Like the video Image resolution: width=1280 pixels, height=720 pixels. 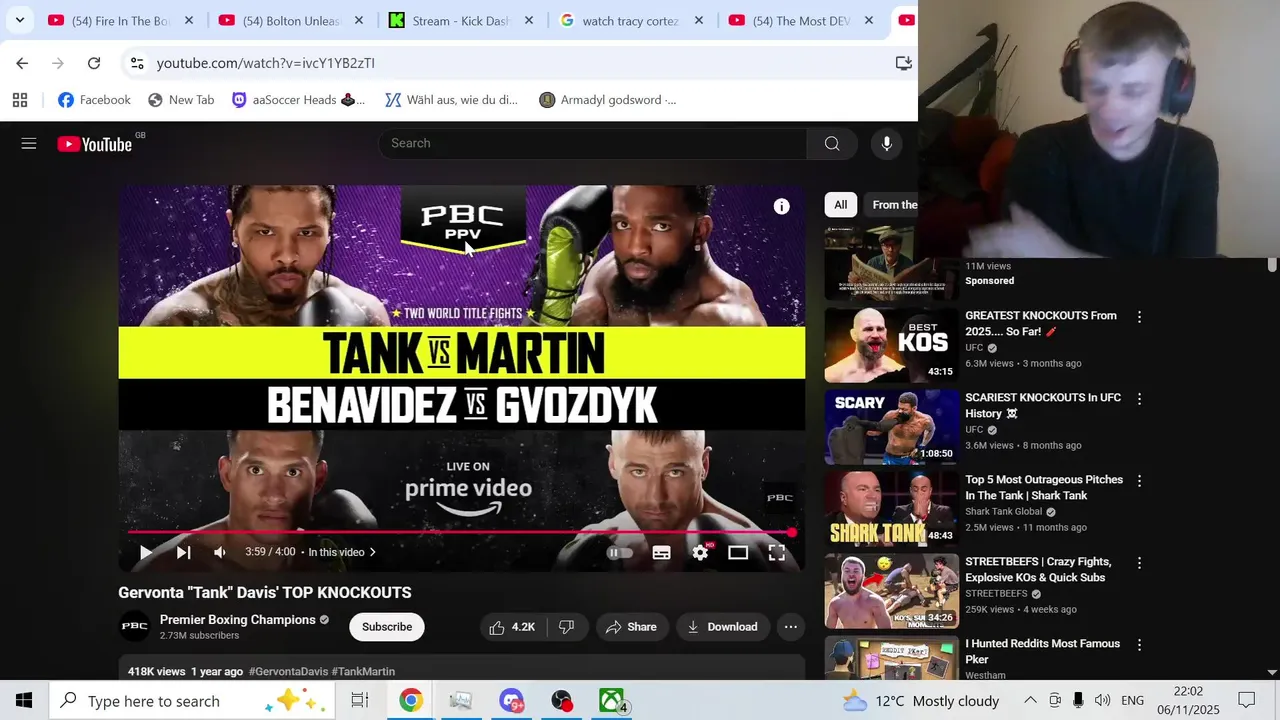tap(512, 627)
